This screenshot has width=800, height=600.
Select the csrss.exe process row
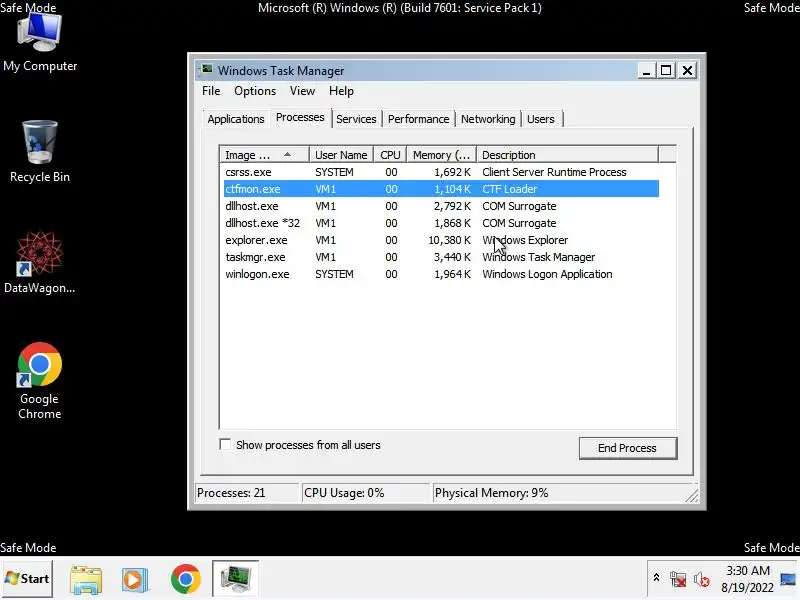(441, 172)
